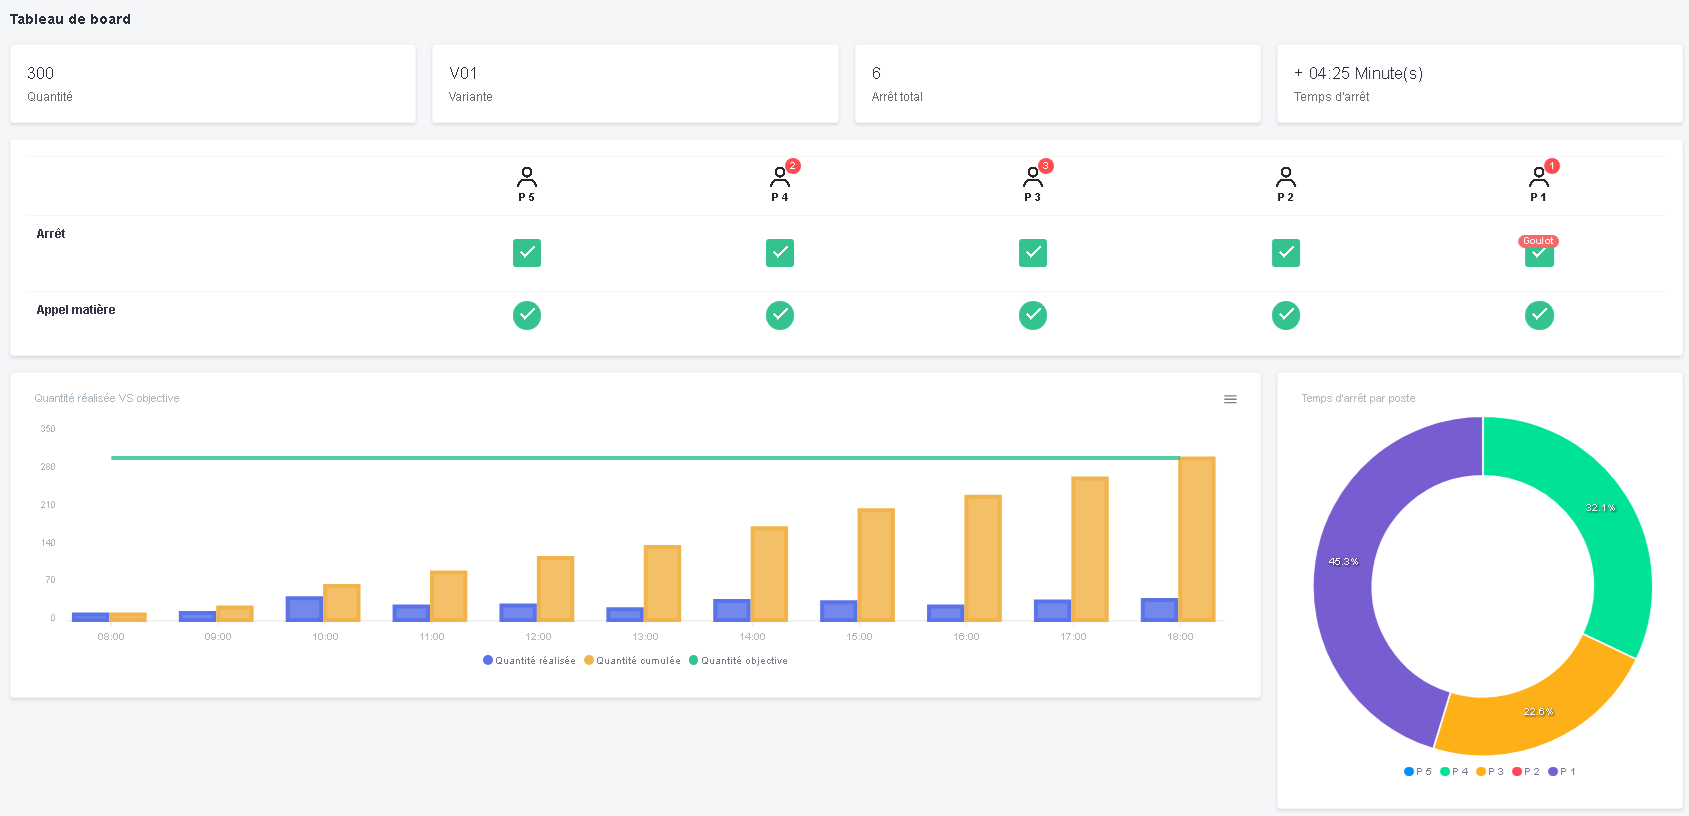Toggle Quantité cumulée series in chart legend
1689x816 pixels.
point(633,661)
